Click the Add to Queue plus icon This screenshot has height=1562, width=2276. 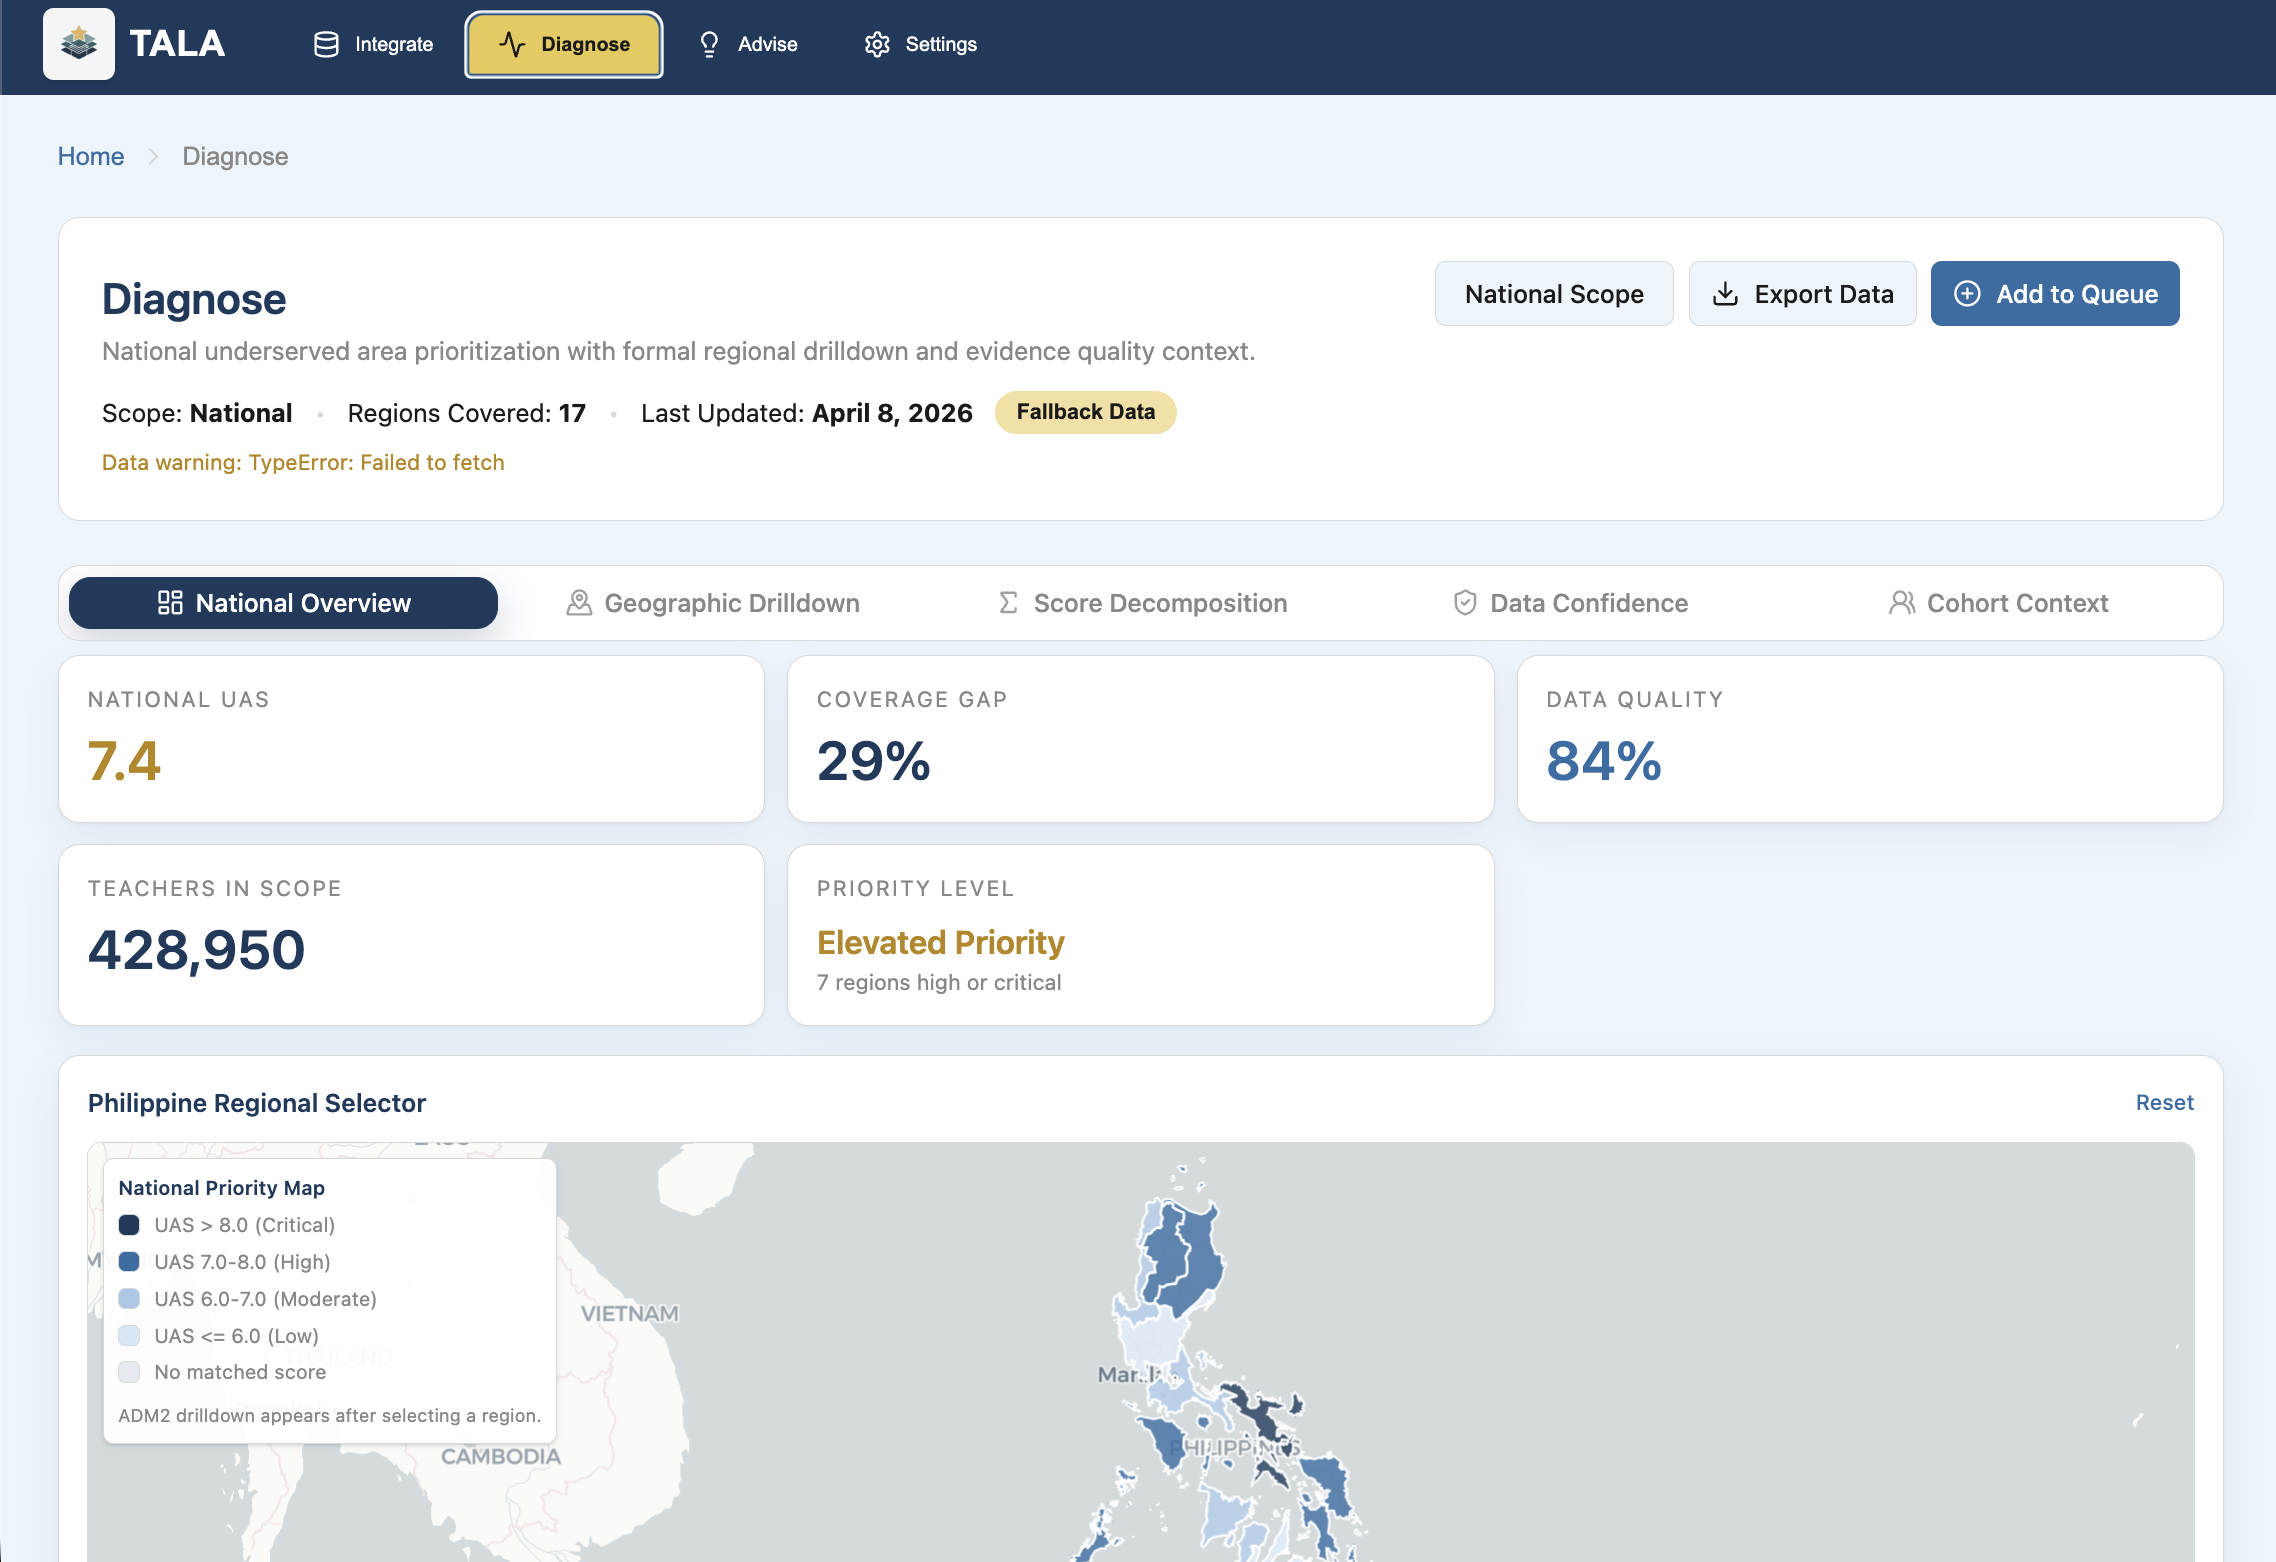point(1967,293)
